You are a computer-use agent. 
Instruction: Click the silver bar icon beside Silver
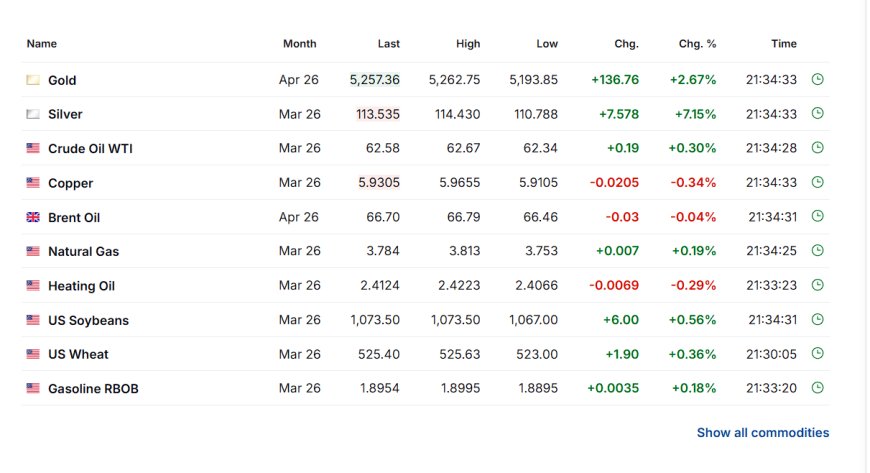point(33,114)
